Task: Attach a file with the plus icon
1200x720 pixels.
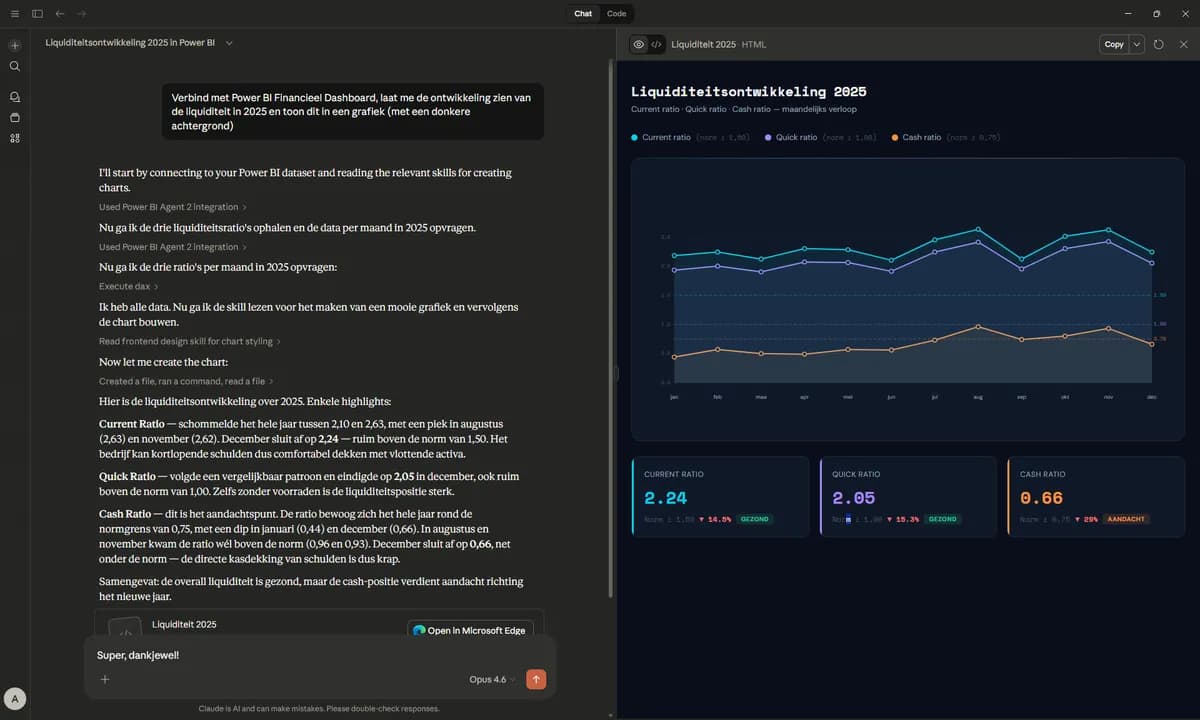Action: (104, 679)
